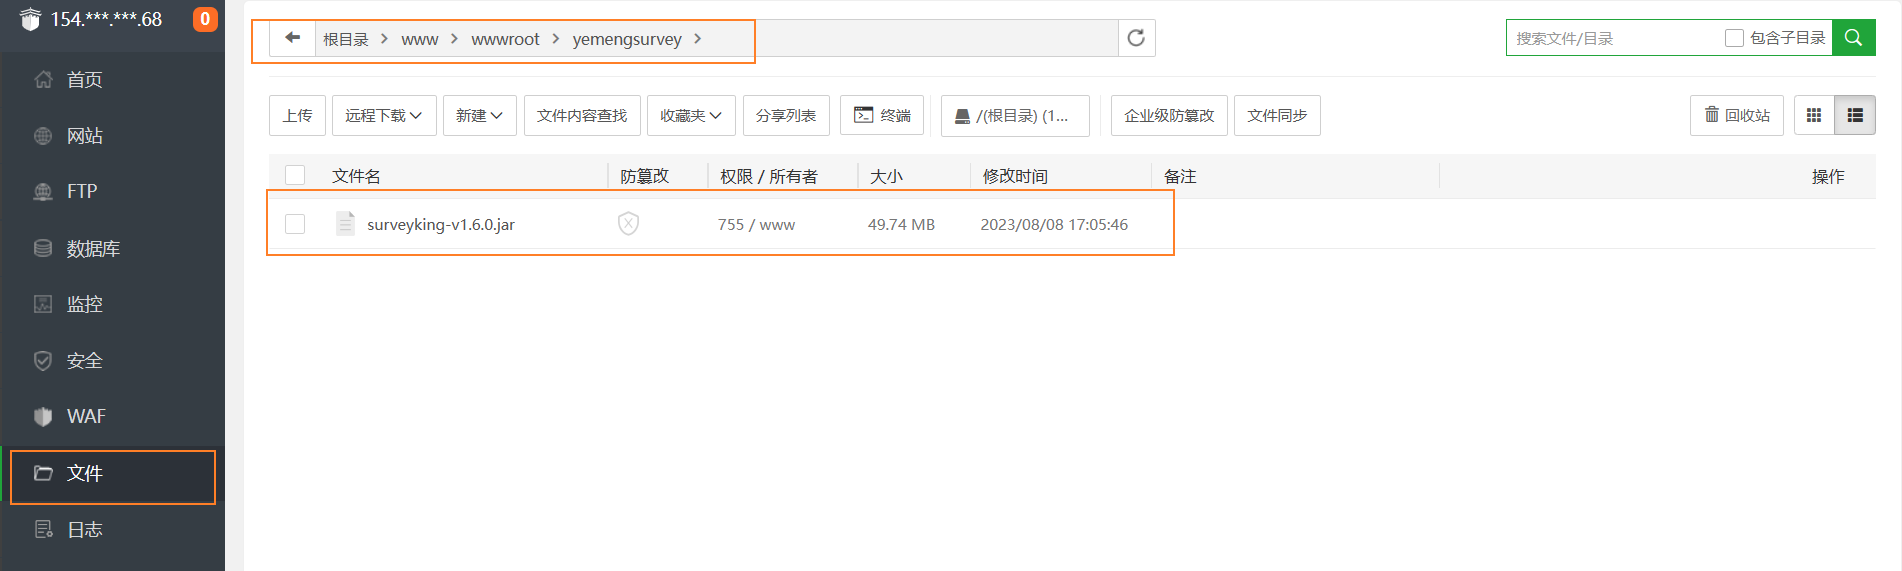Click the back arrow in path bar

click(x=292, y=38)
